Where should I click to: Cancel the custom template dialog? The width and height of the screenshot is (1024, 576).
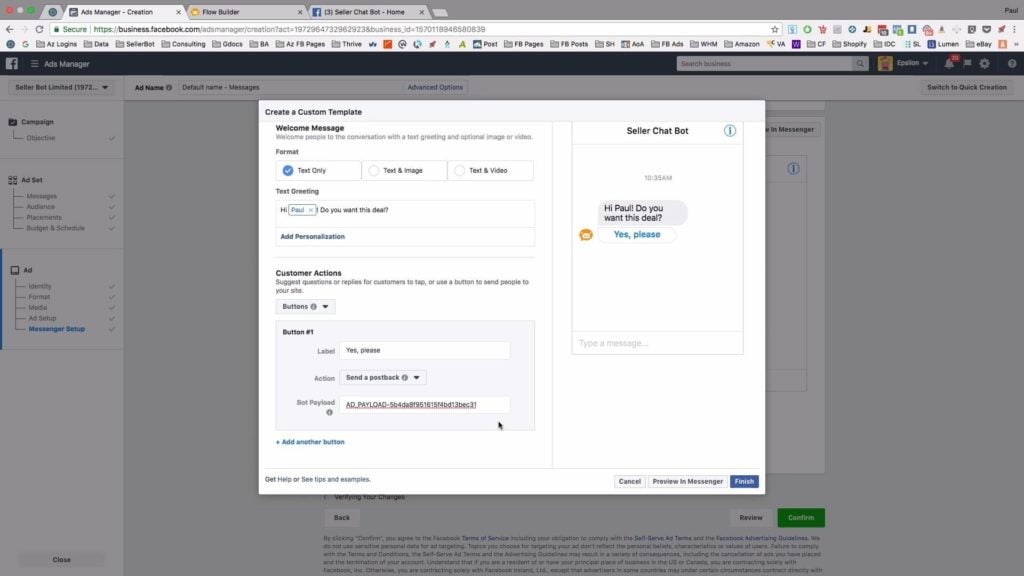click(630, 481)
